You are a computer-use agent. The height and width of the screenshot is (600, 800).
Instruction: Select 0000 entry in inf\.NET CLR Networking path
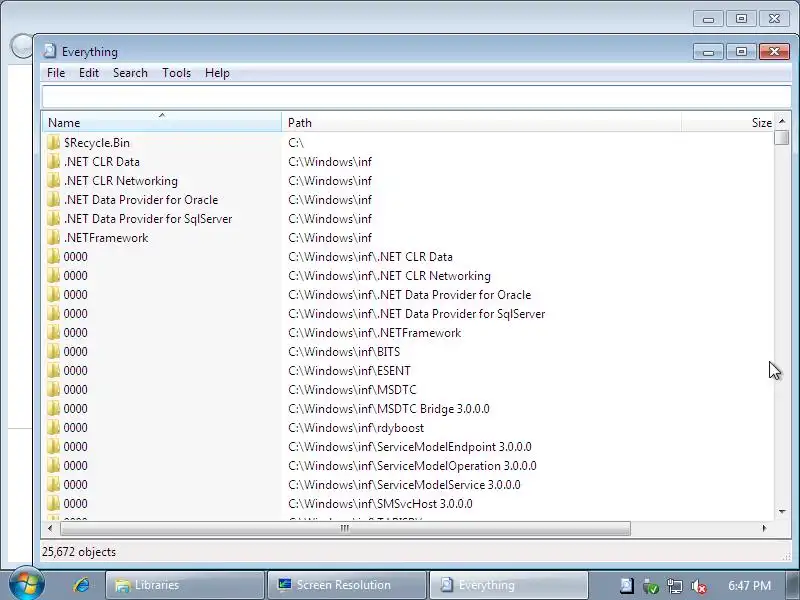coord(76,276)
